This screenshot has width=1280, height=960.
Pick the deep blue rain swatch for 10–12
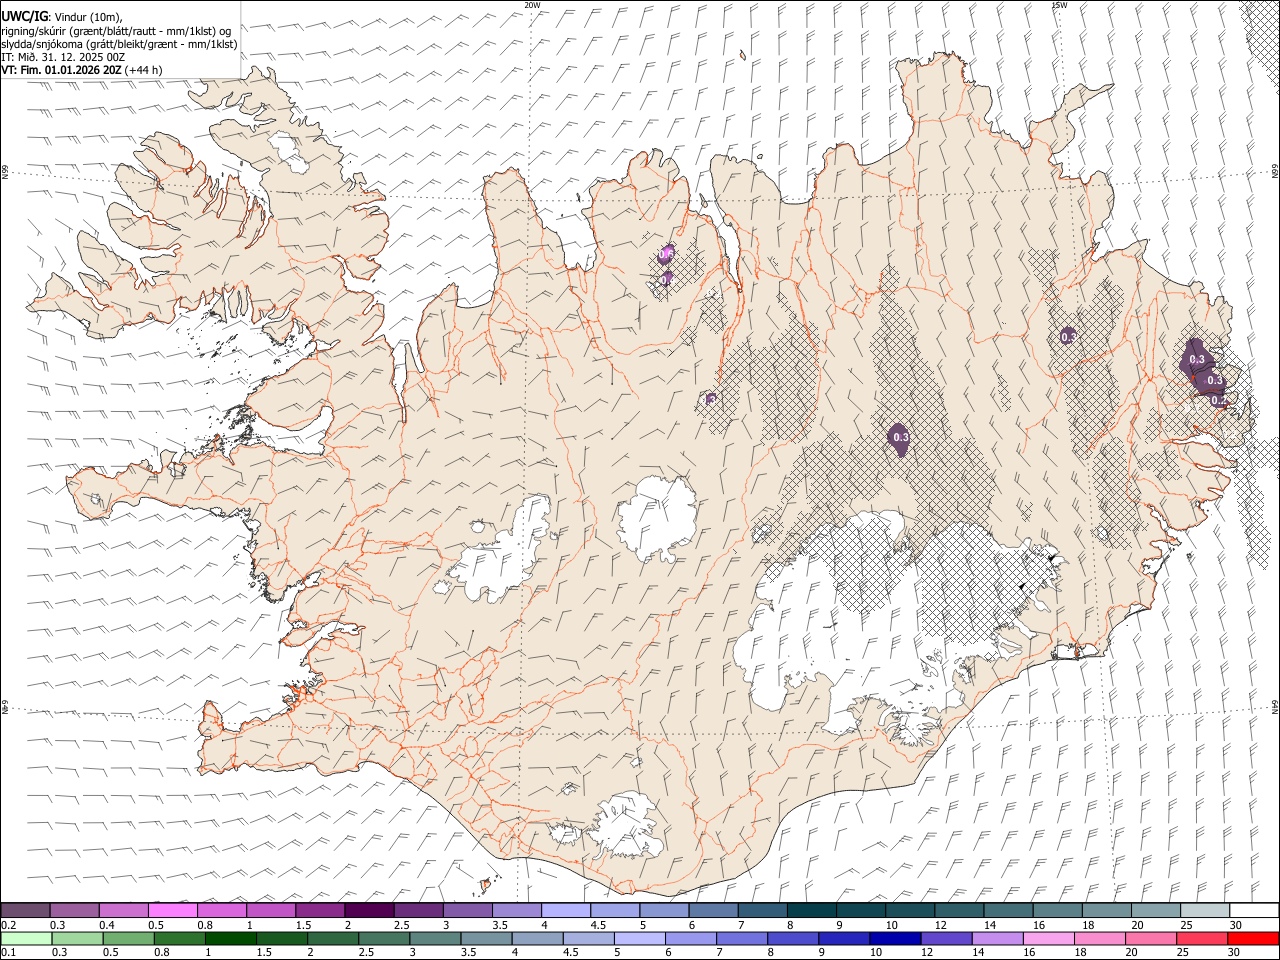pos(894,938)
